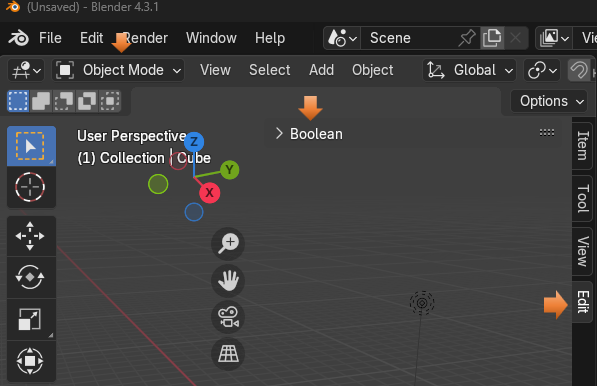Switch perspective/orthographic with grid icon
This screenshot has width=597, height=386.
pos(228,354)
